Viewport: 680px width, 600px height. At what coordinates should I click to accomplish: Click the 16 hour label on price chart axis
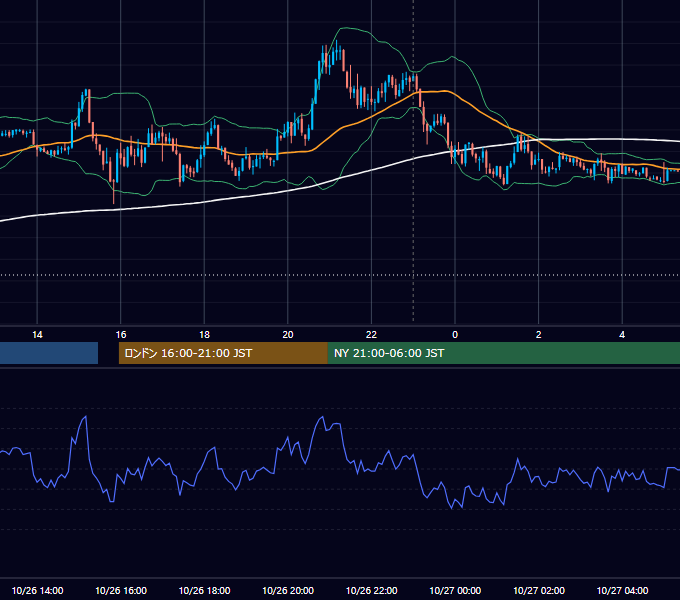click(x=121, y=335)
